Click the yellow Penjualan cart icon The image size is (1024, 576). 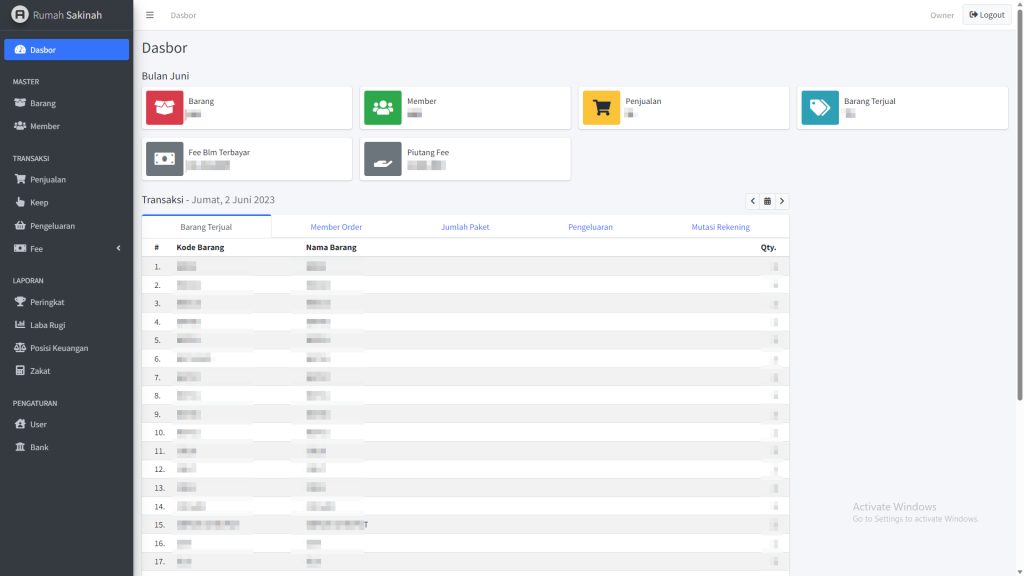coord(601,108)
